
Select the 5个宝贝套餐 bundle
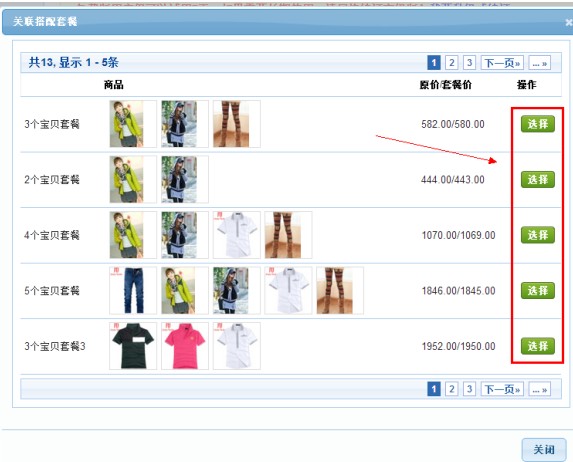[538, 291]
